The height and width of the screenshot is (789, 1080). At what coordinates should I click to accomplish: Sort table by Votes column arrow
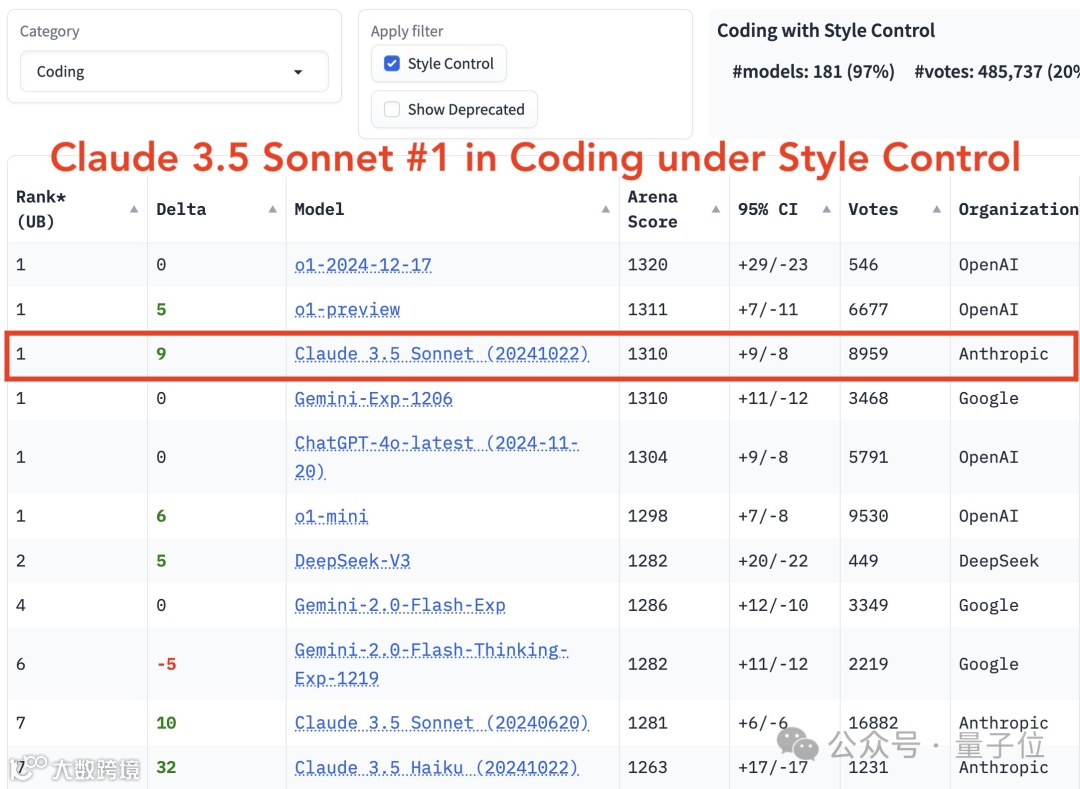937,209
